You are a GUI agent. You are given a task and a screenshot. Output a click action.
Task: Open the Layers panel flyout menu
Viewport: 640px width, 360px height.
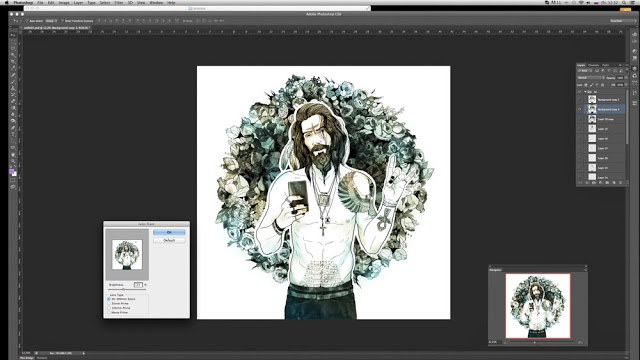tap(627, 65)
